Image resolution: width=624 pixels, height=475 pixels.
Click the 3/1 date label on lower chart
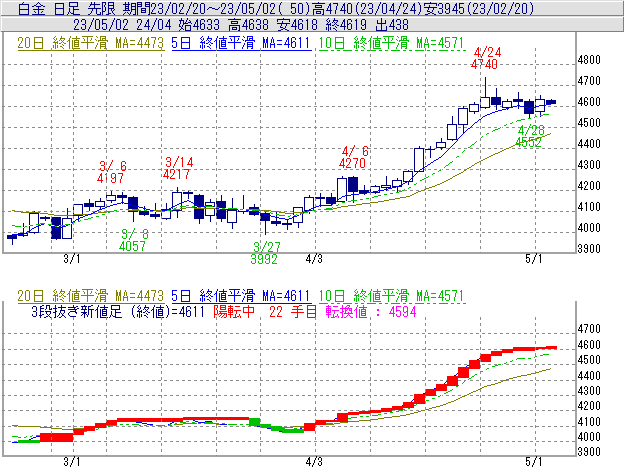pos(72,462)
